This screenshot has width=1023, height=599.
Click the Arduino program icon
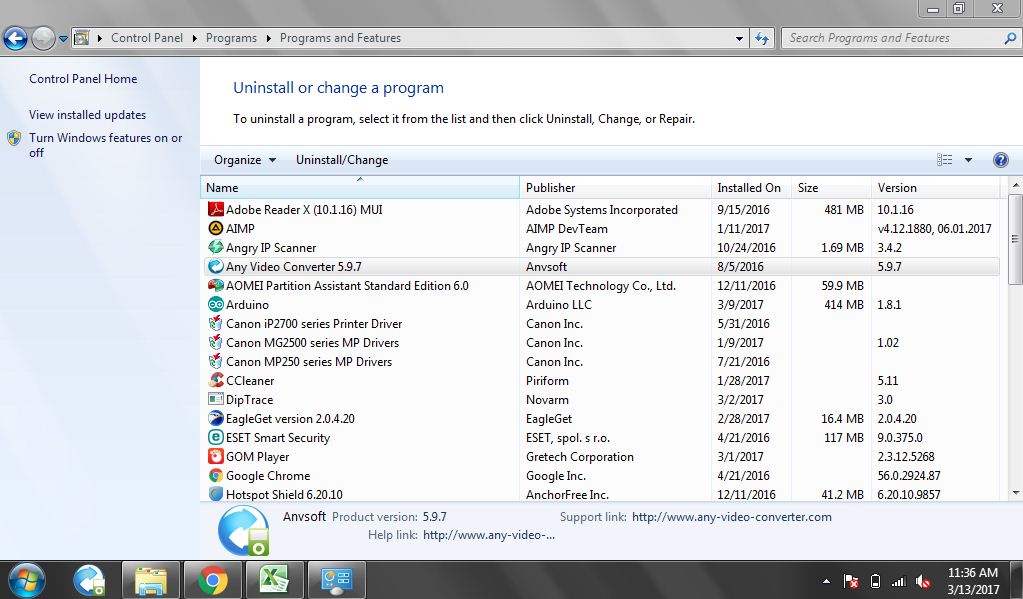tap(216, 304)
